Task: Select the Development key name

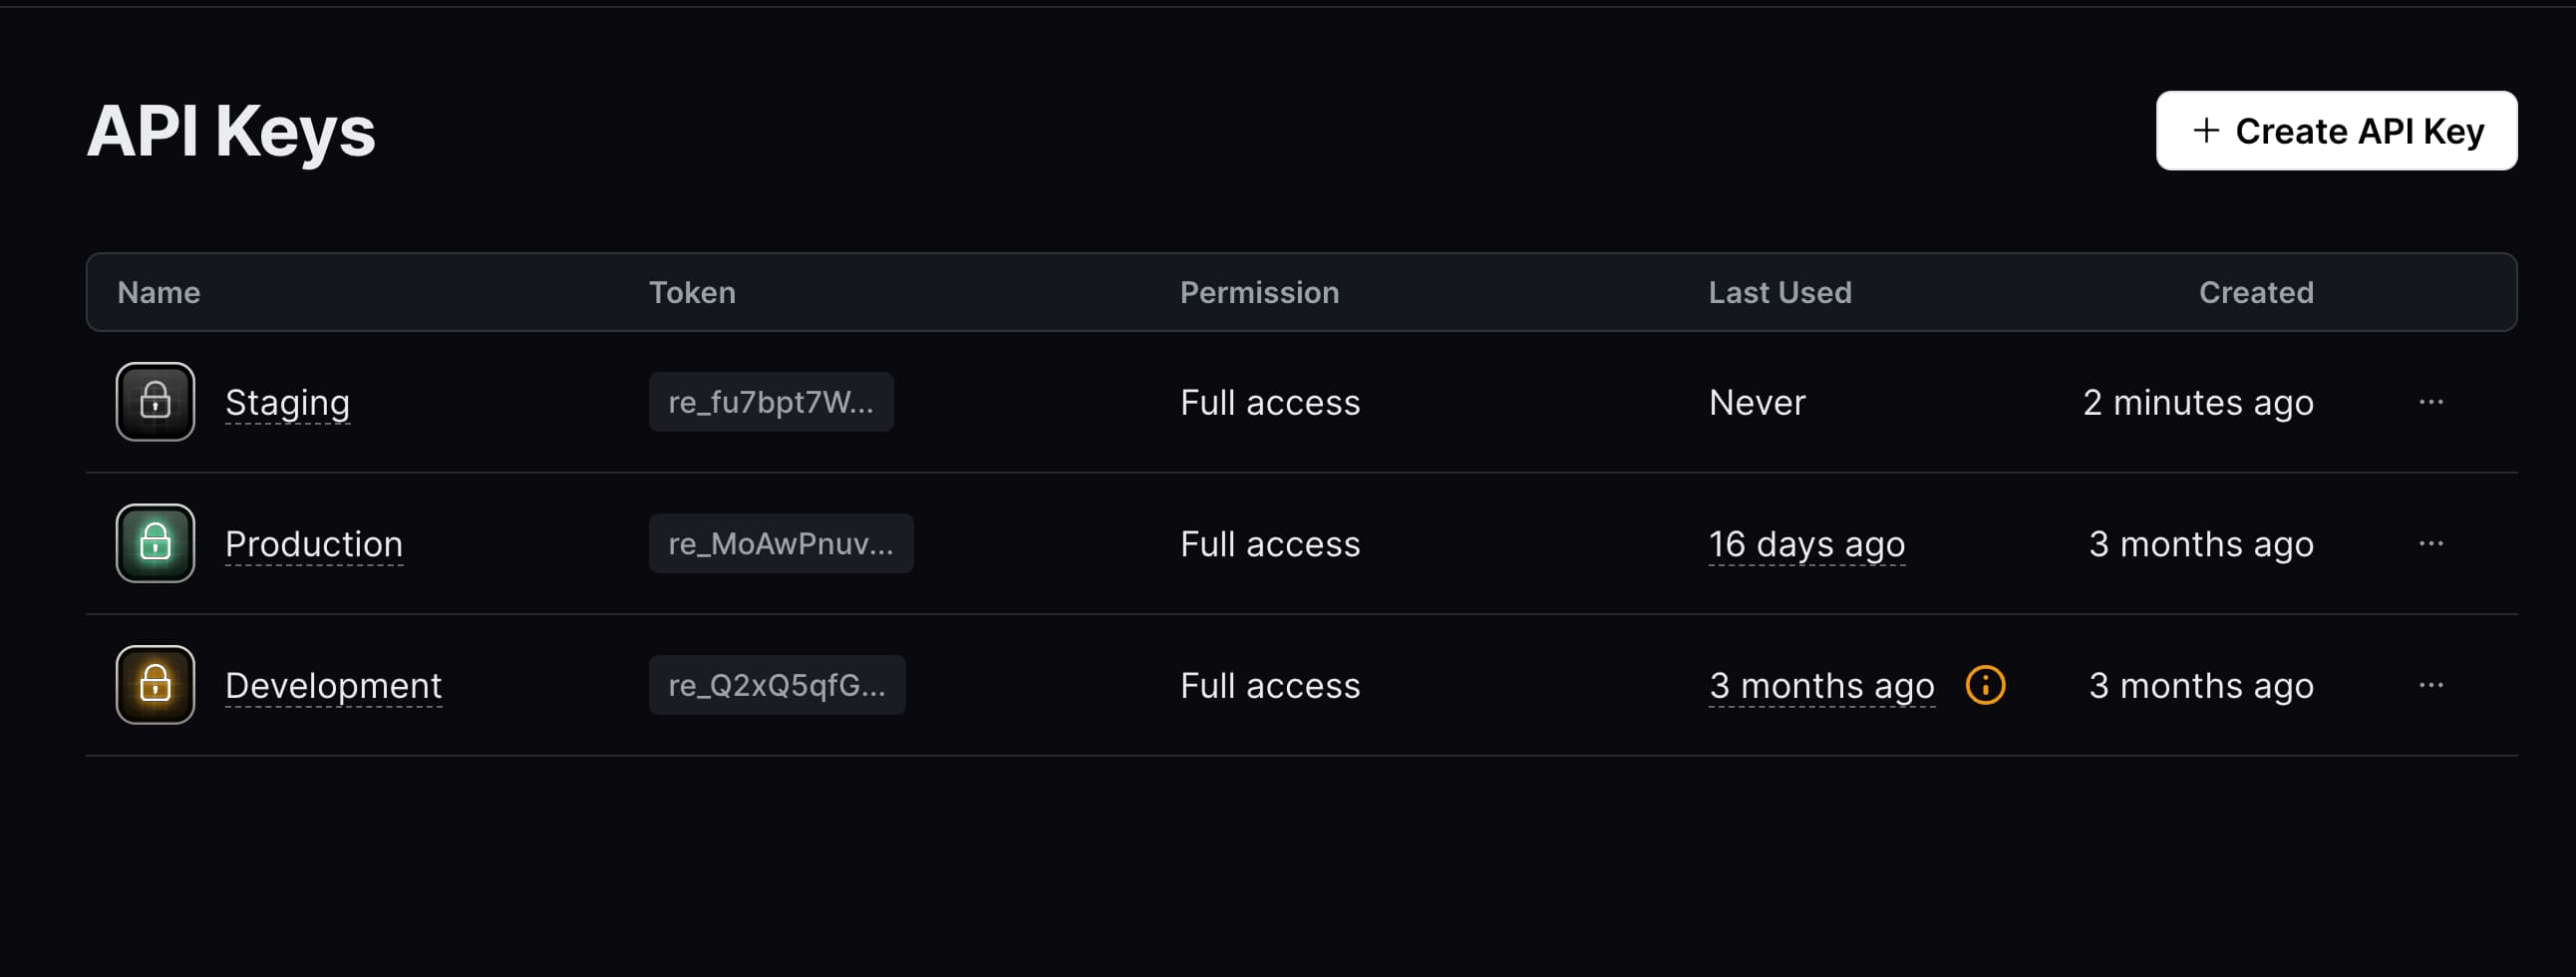Action: click(x=333, y=685)
